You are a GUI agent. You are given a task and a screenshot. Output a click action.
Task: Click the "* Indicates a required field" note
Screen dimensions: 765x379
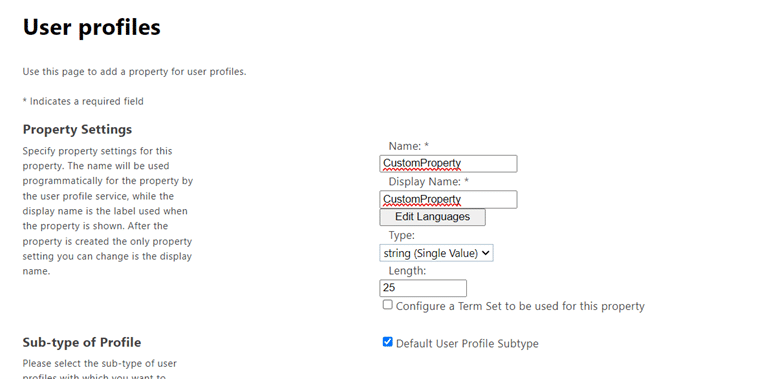(83, 101)
